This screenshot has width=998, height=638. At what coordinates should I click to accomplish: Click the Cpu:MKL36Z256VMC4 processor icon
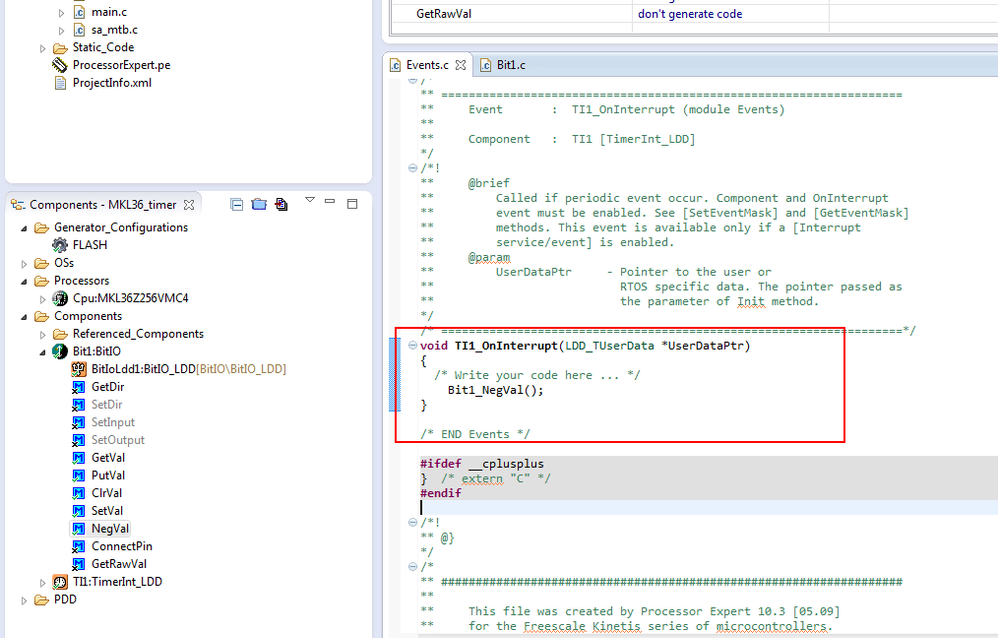60,299
